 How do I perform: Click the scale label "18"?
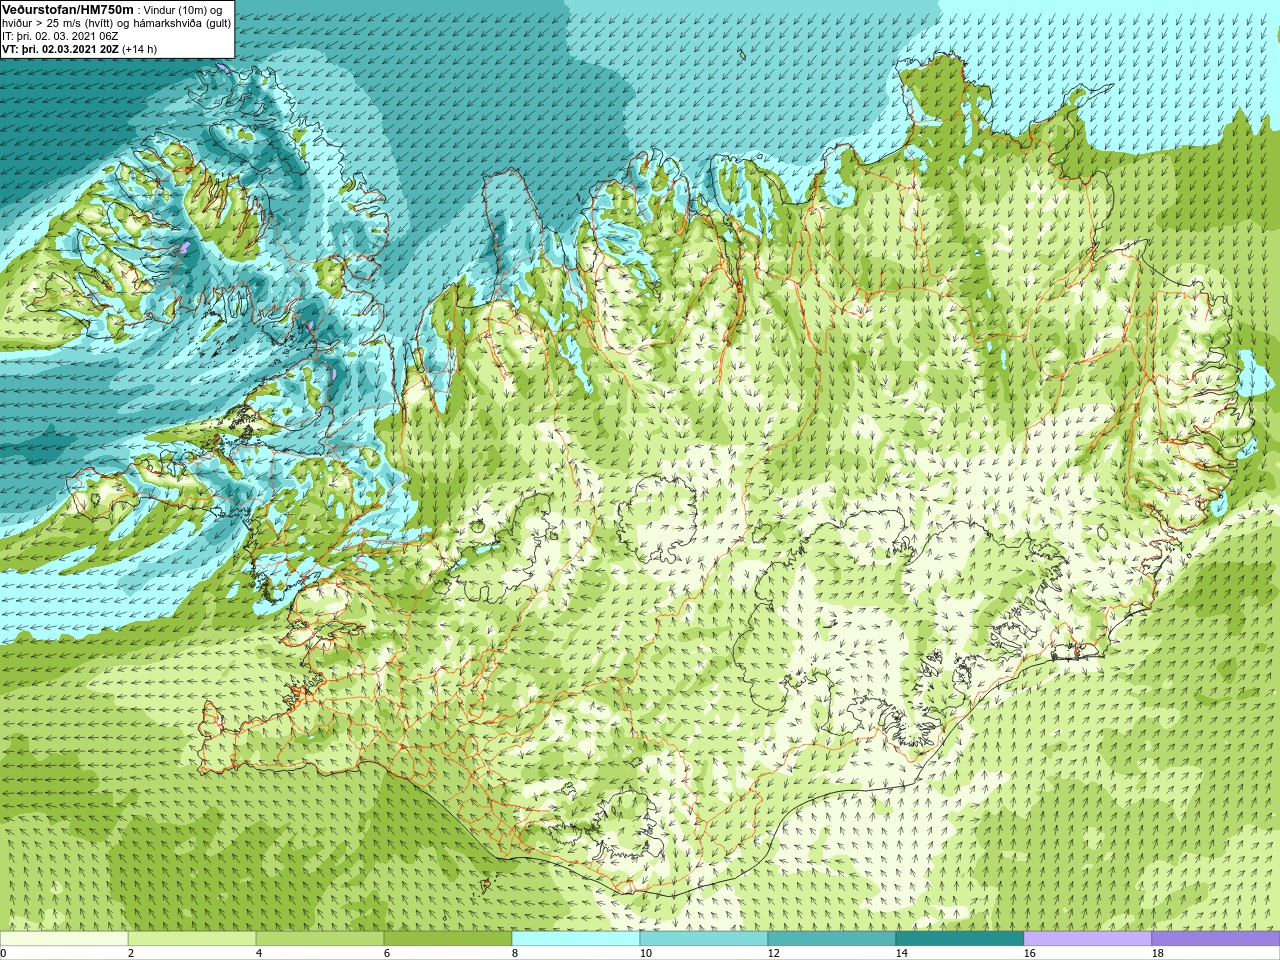1157,953
